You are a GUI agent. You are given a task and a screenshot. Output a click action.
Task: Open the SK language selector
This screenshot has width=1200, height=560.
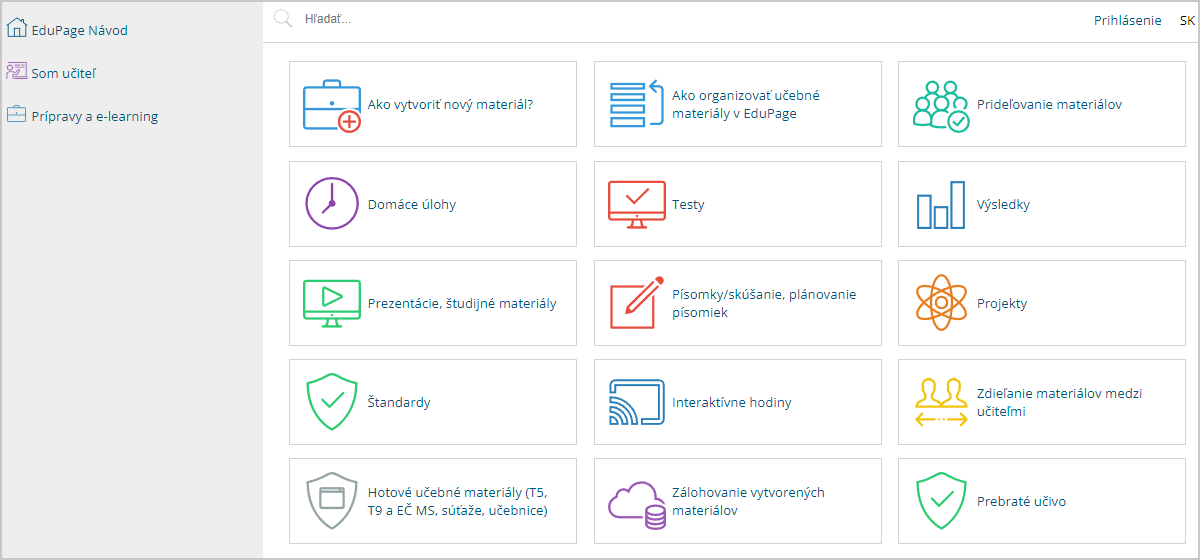(x=1187, y=20)
